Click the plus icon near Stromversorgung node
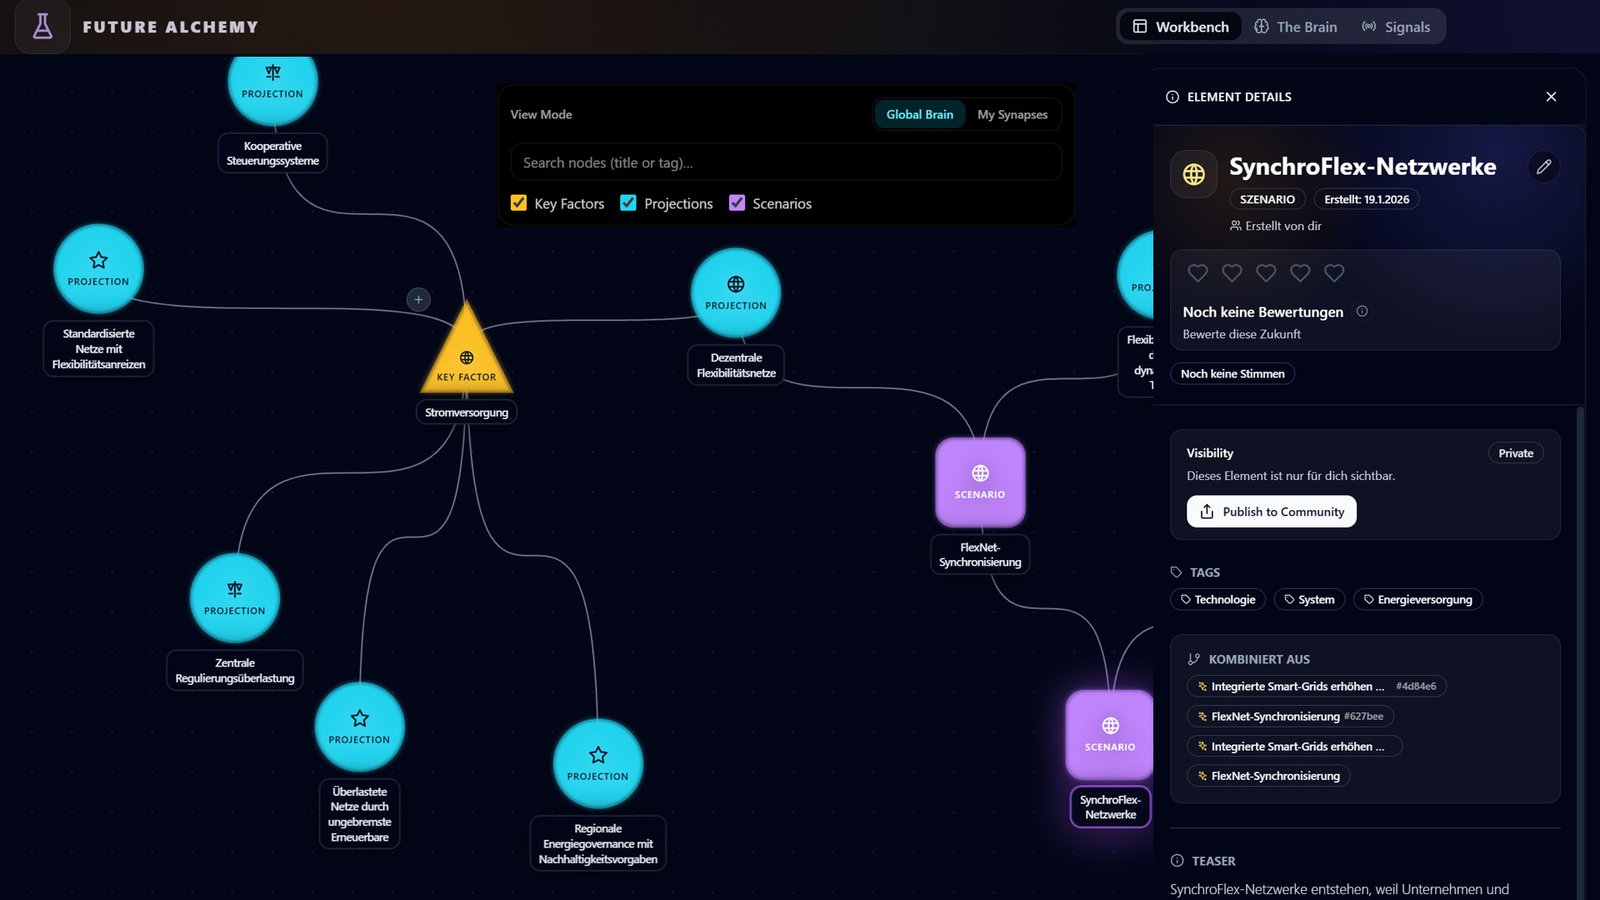 tap(418, 299)
